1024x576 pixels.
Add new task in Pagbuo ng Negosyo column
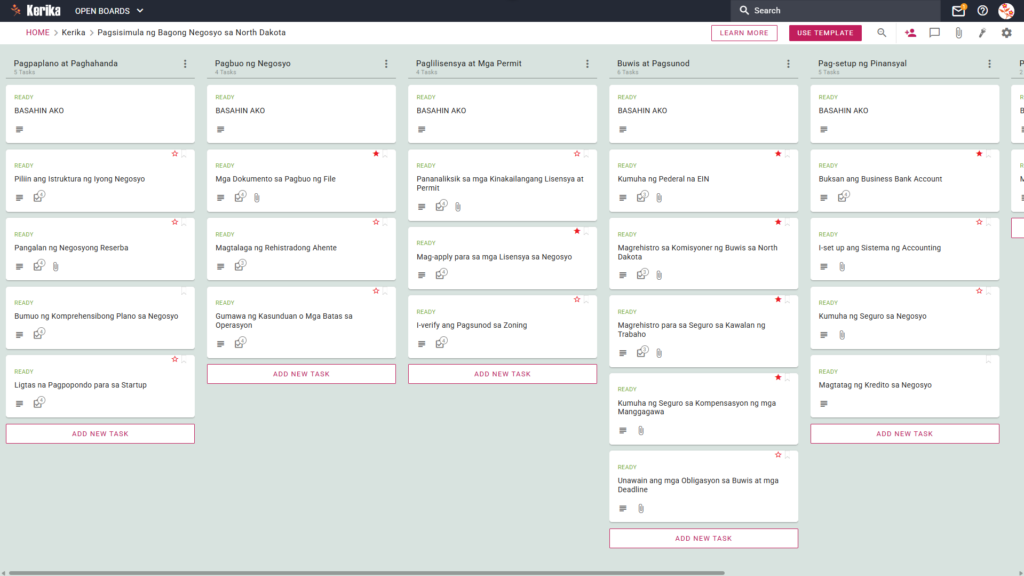pyautogui.click(x=301, y=374)
